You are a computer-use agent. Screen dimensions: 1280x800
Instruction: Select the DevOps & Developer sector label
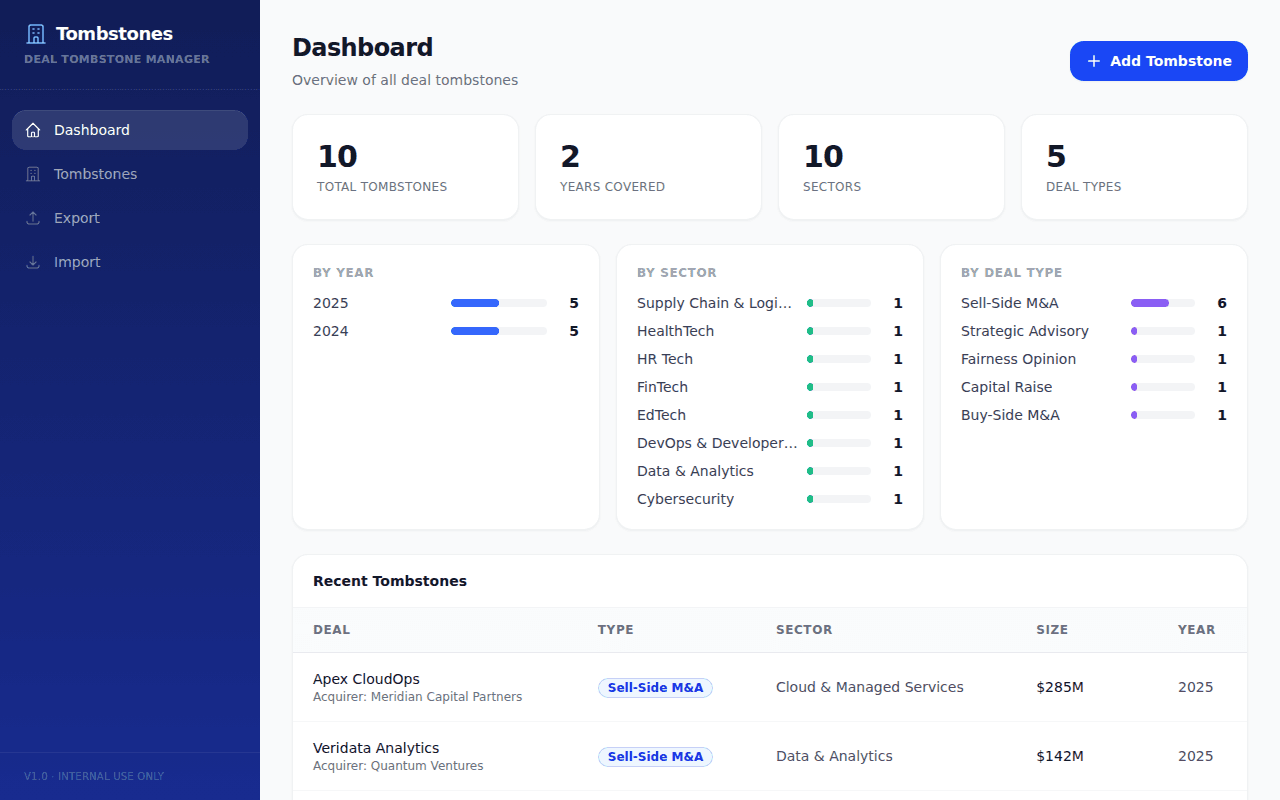coord(717,443)
